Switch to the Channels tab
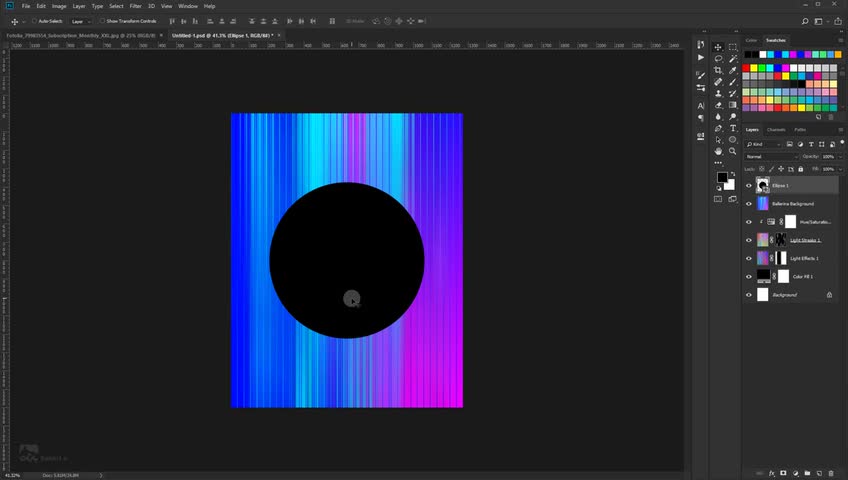Viewport: 848px width, 480px height. tap(776, 130)
